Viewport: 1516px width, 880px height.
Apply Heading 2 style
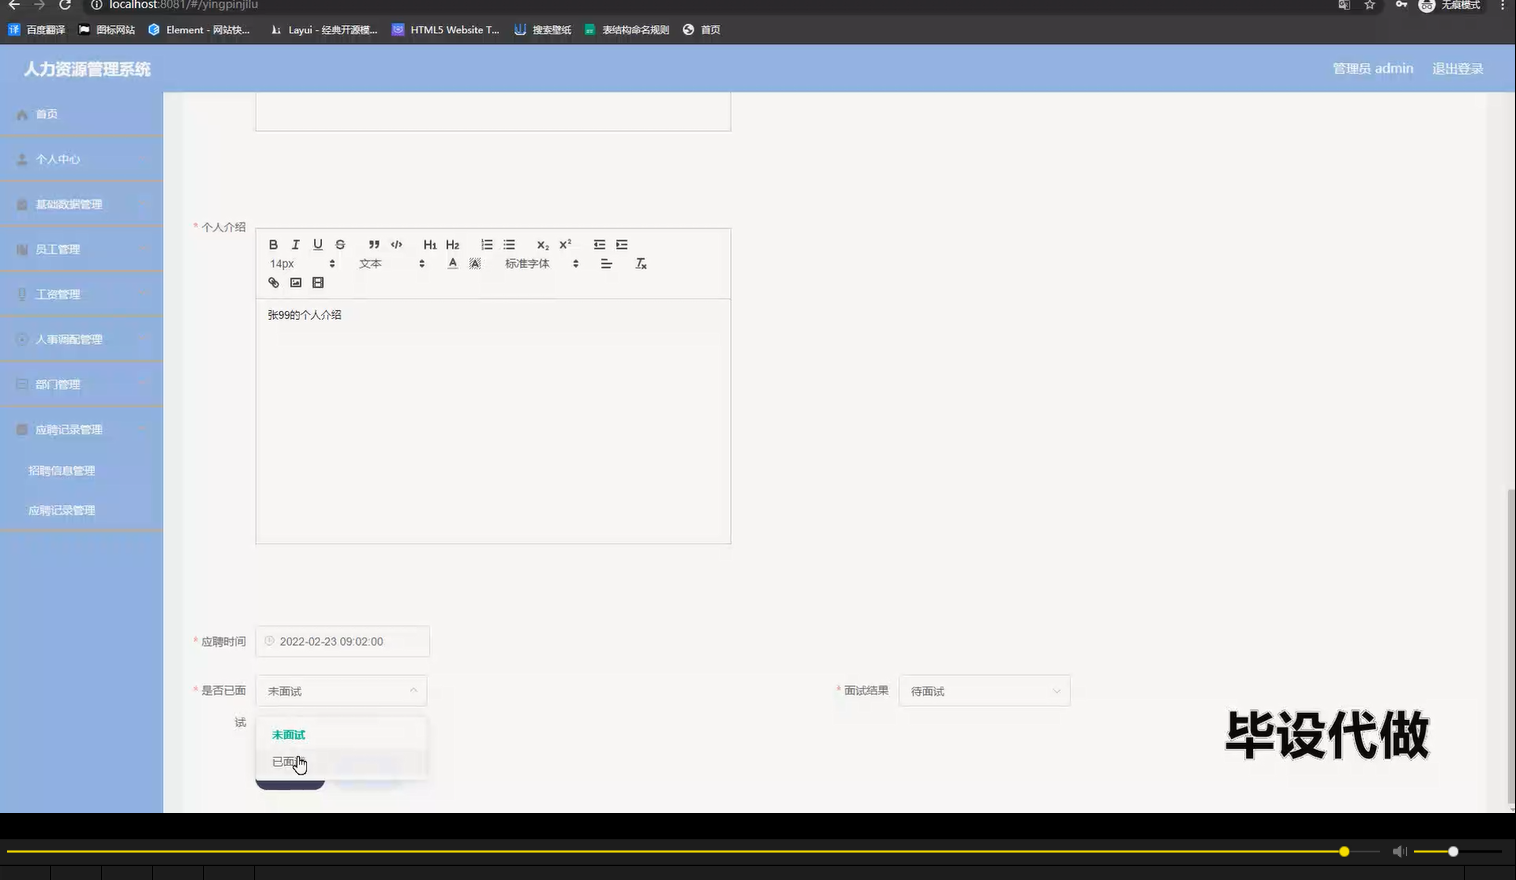[452, 245]
